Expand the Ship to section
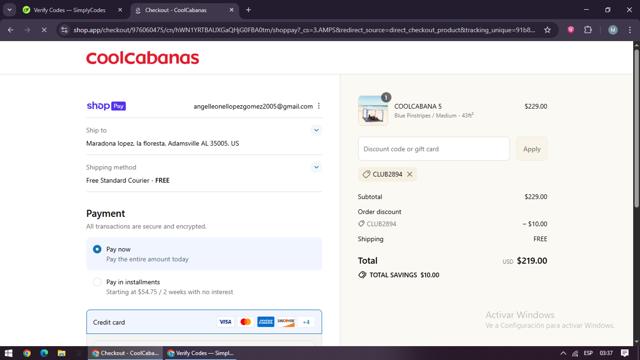This screenshot has width=640, height=360. tap(316, 130)
